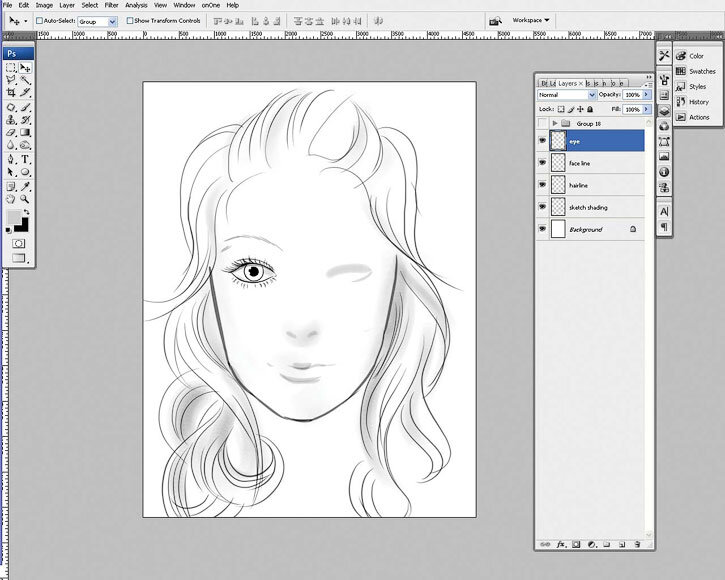Screen dimensions: 725x580
Task: Open the Auto-Select Group dropdown
Action: tap(97, 20)
